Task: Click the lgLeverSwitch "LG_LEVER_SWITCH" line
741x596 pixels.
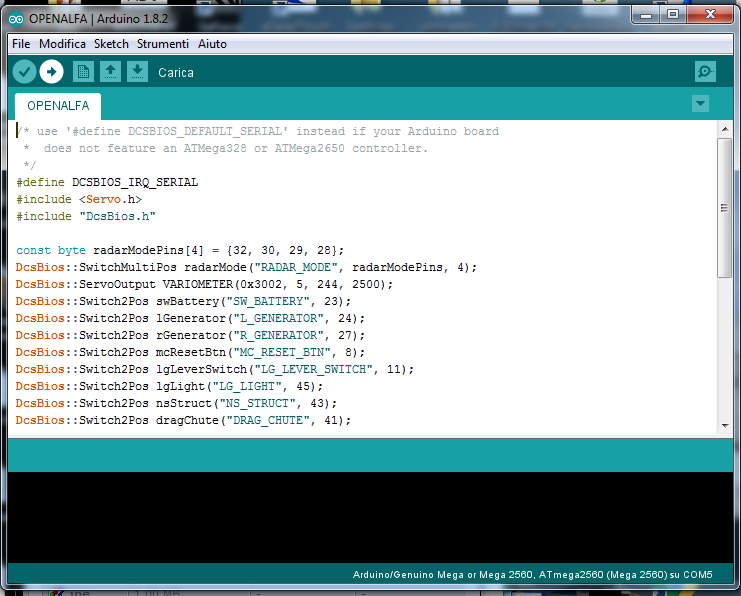Action: click(215, 370)
